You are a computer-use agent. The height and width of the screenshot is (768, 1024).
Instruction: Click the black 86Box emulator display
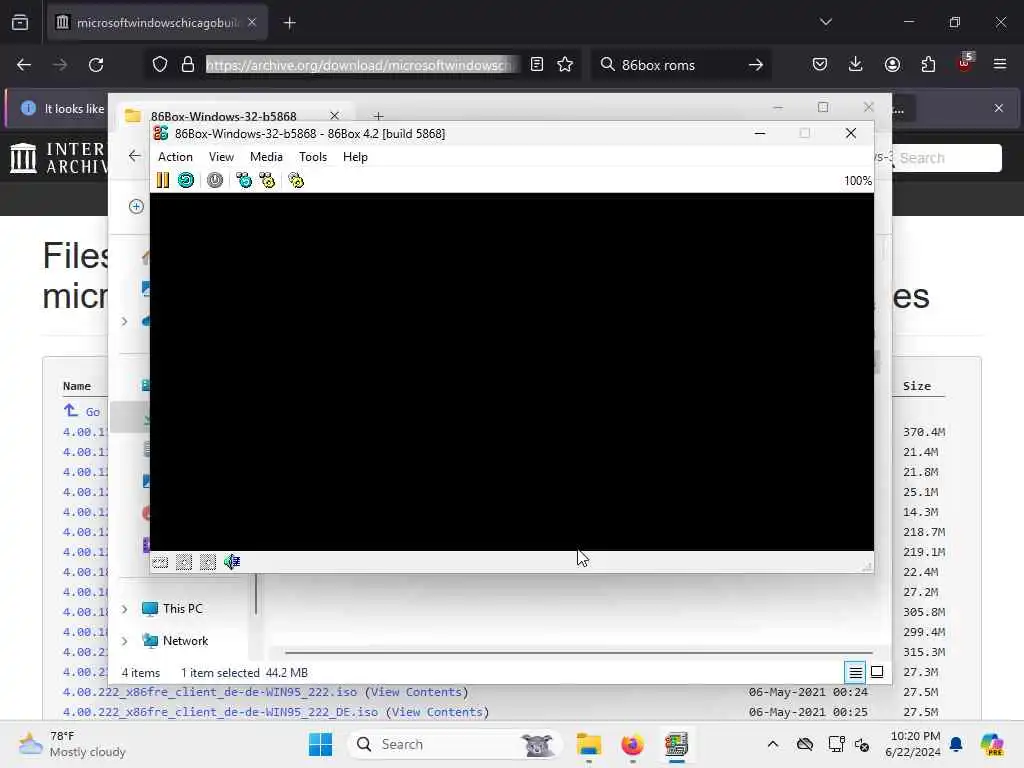(x=512, y=372)
